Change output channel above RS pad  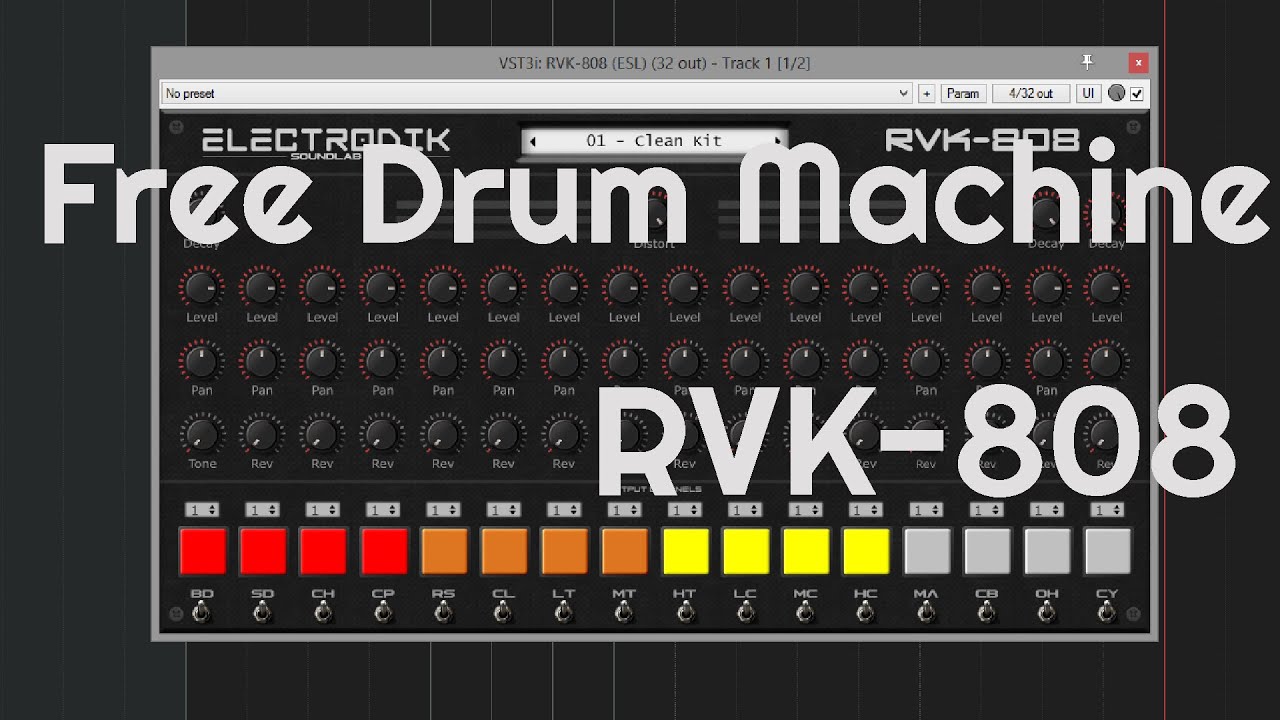coord(443,509)
